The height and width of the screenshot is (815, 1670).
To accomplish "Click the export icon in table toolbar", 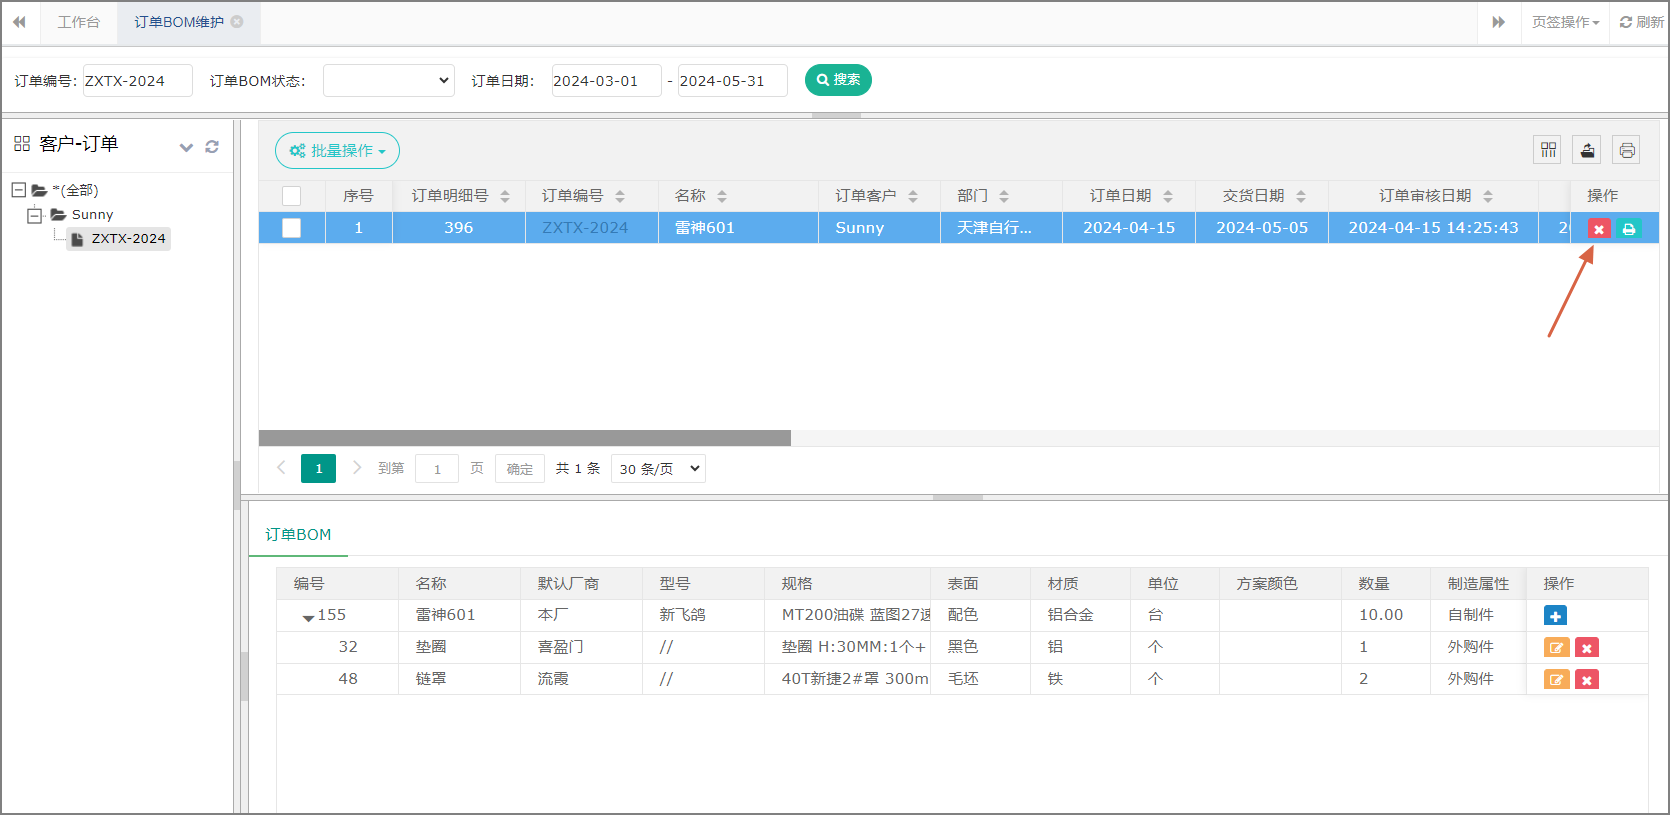I will 1587,150.
